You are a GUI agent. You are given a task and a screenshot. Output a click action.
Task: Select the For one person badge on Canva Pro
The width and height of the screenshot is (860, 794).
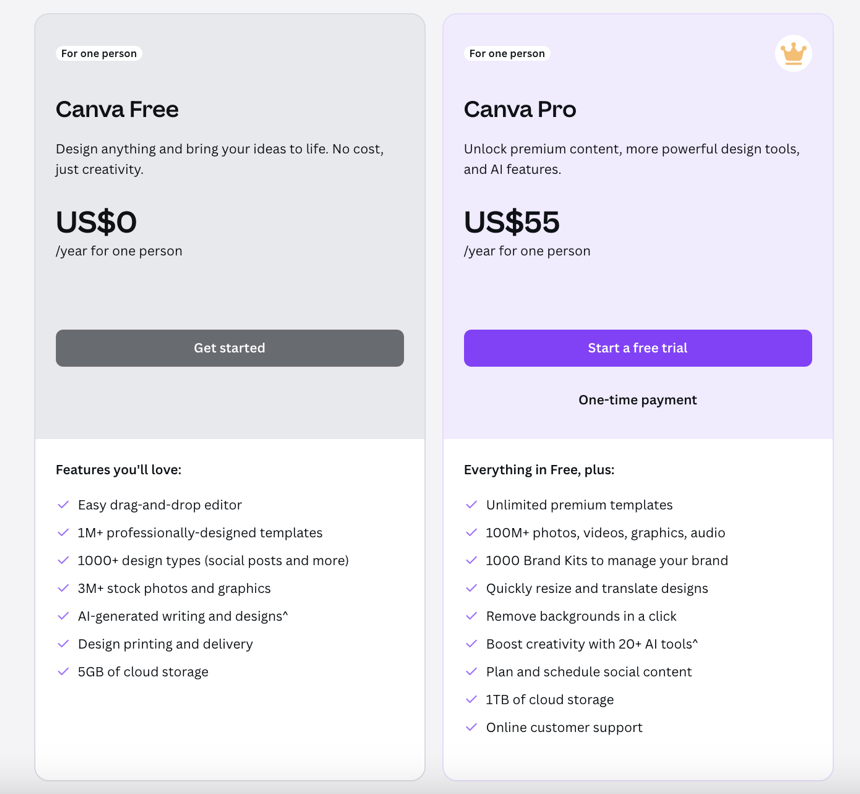507,53
